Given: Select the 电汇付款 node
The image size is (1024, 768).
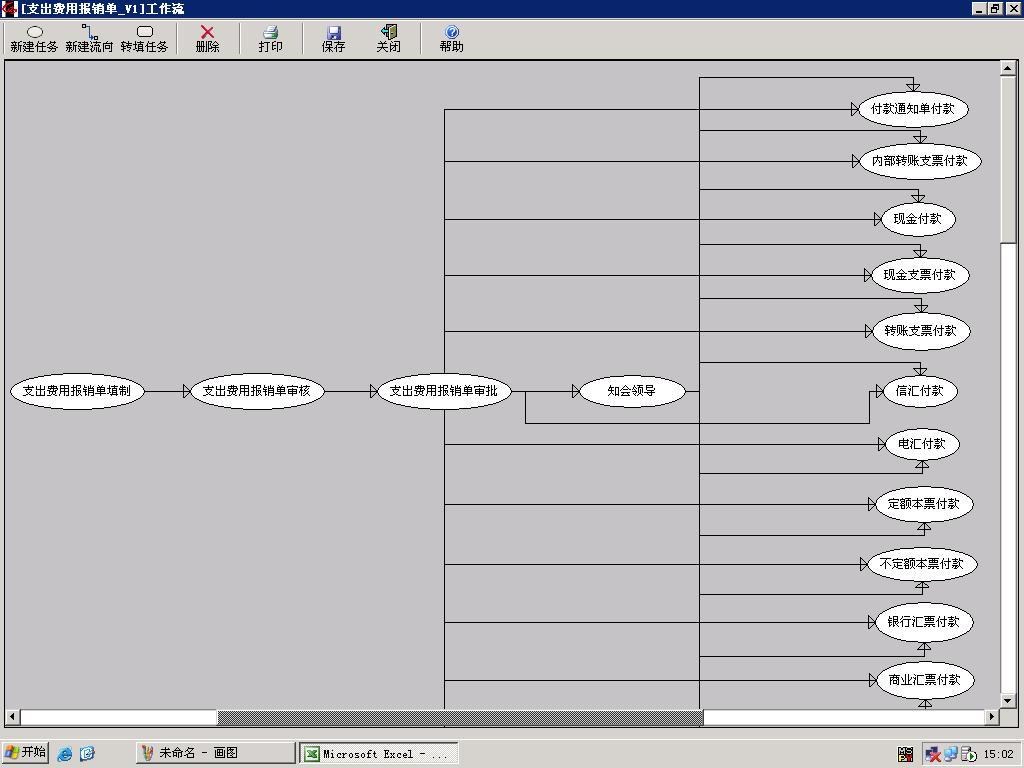Looking at the screenshot, I should pos(921,444).
